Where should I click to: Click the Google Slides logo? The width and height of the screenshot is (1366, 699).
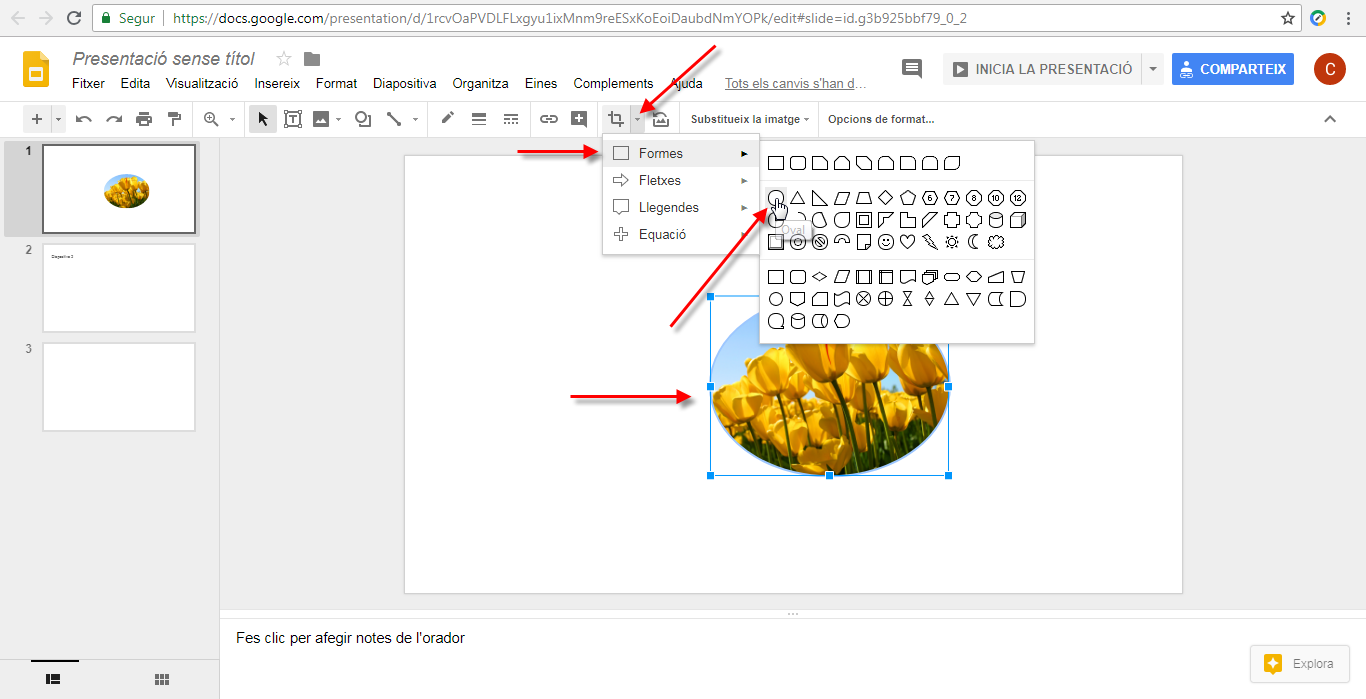36,69
